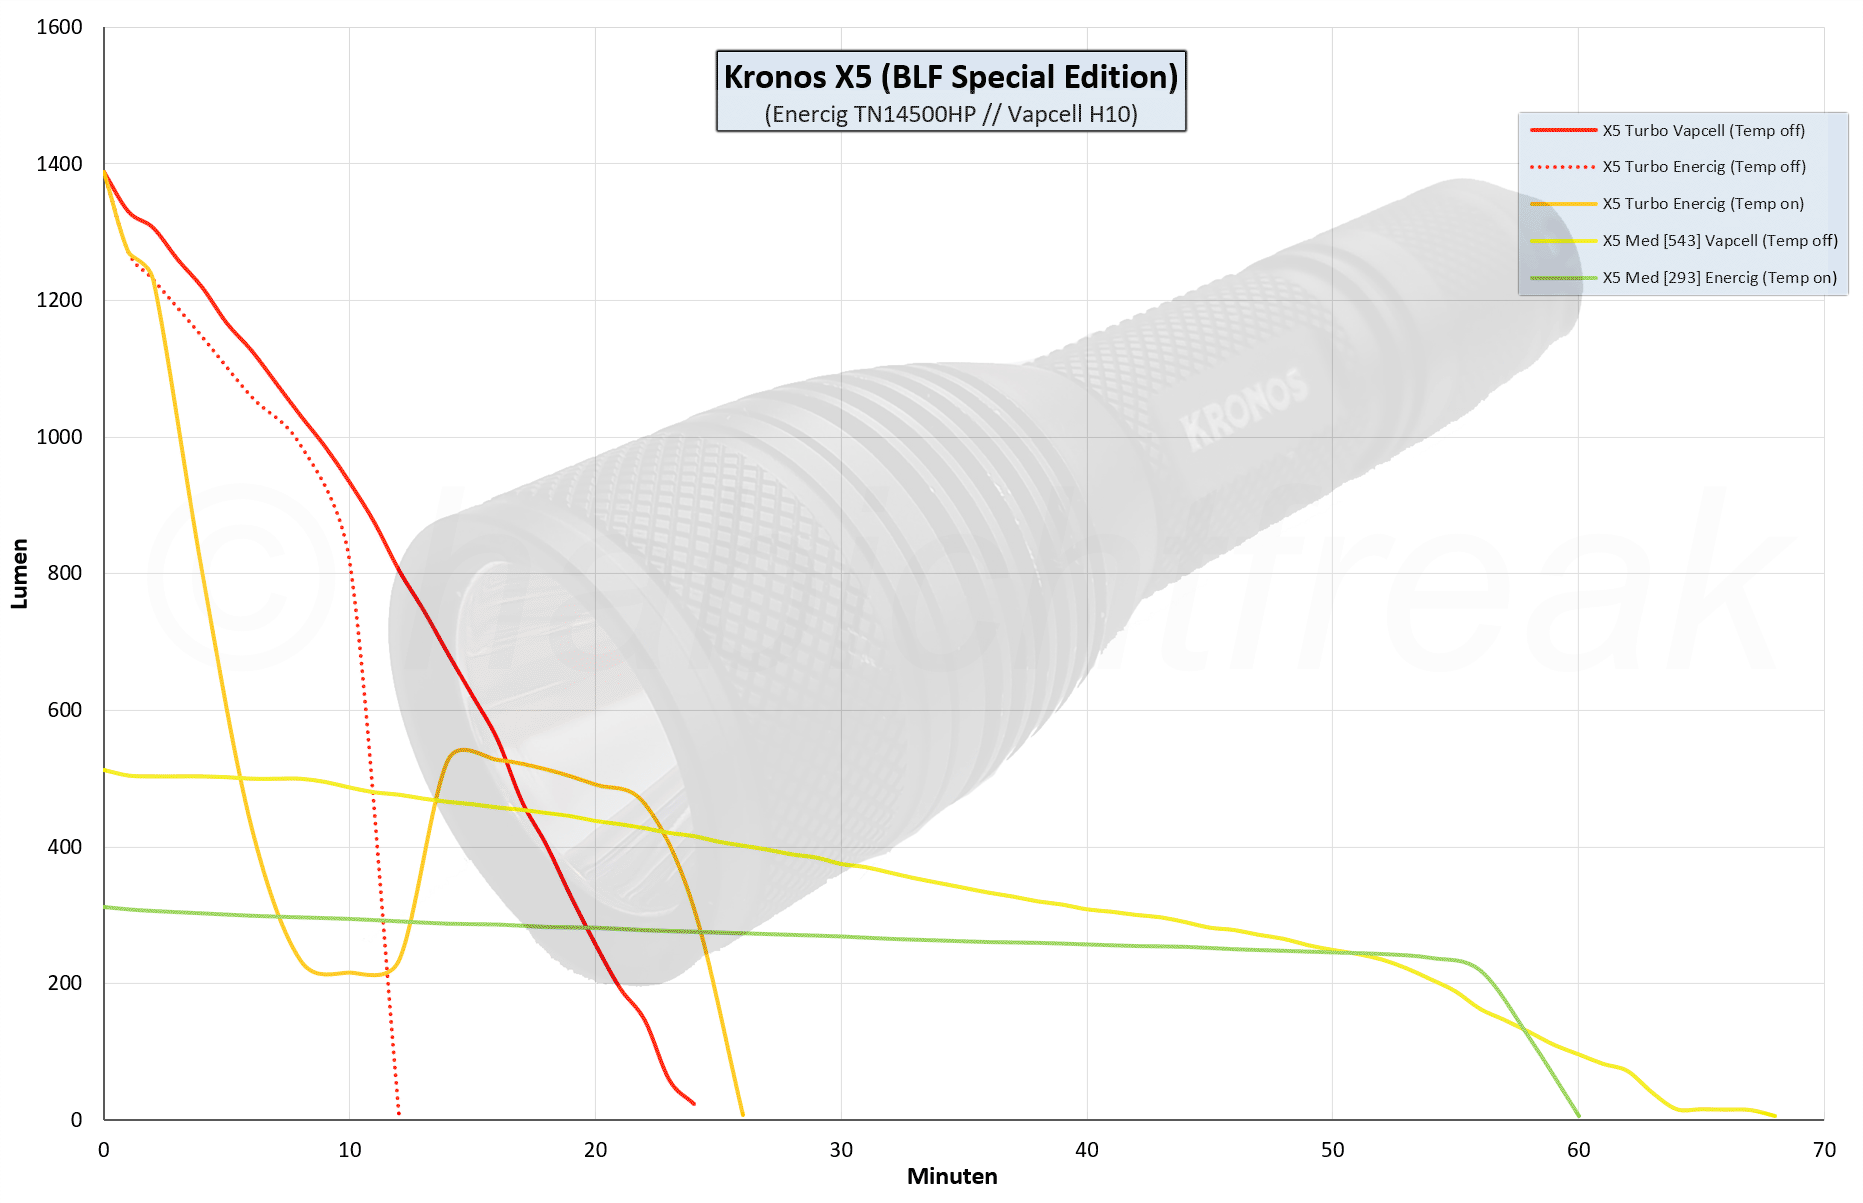The width and height of the screenshot is (1863, 1203).
Task: Click the 1600 label on the Lumen axis
Action: click(59, 28)
